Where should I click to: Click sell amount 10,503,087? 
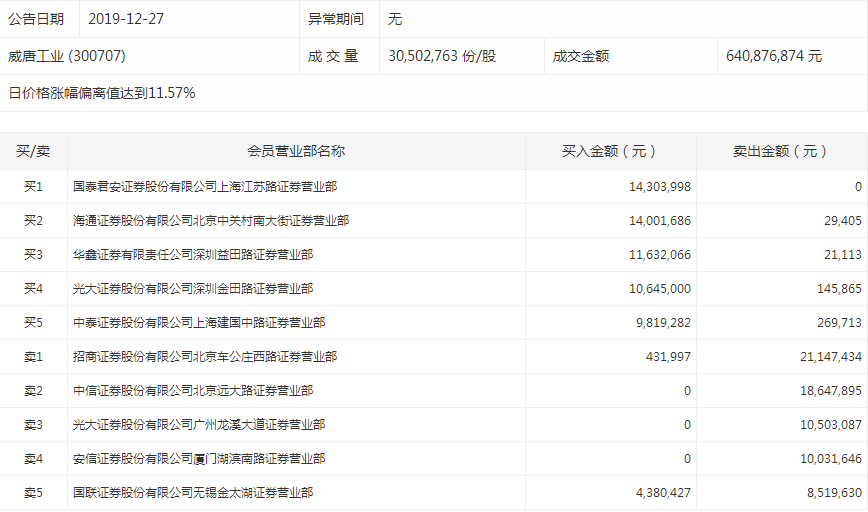[831, 425]
